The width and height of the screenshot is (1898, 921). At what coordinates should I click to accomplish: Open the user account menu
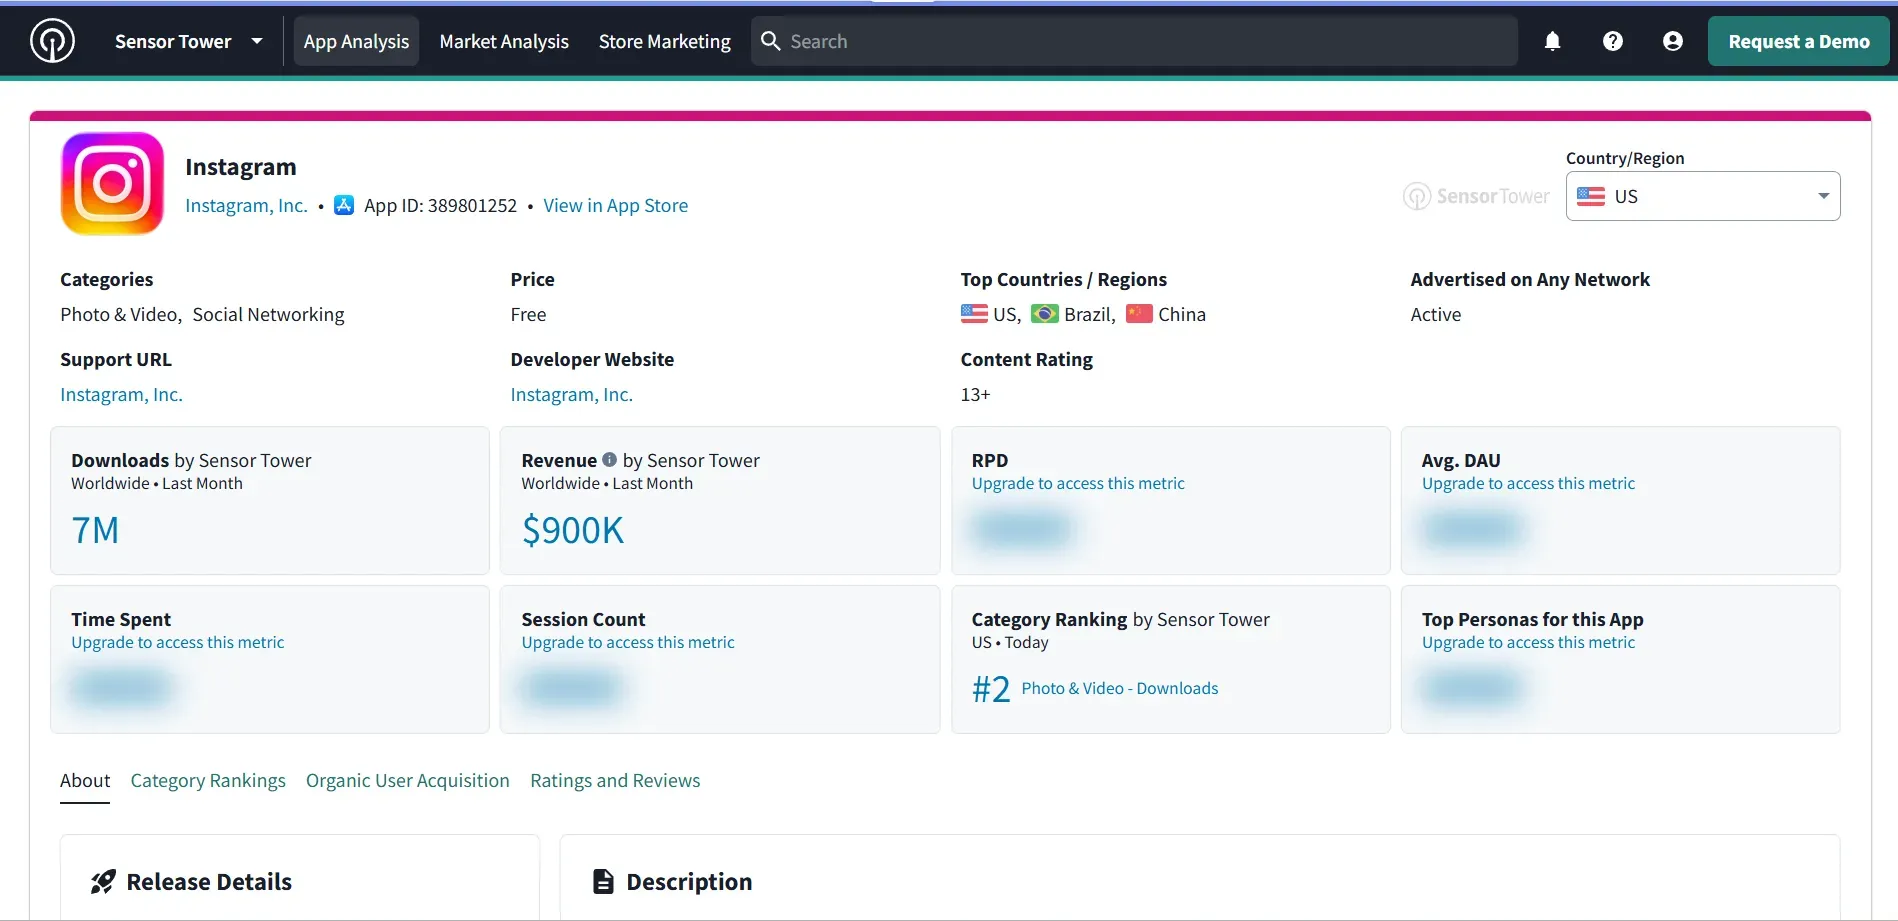[x=1672, y=41]
